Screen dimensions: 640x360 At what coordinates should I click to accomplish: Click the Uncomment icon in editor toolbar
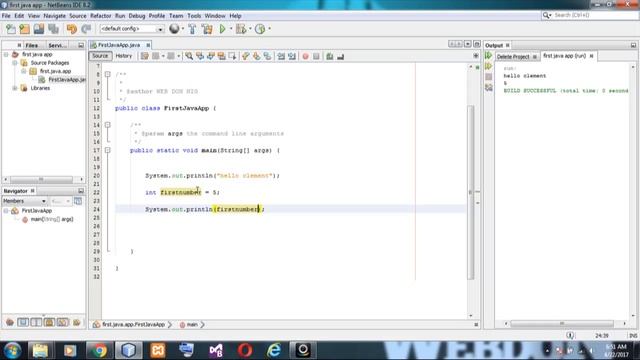tap(340, 56)
